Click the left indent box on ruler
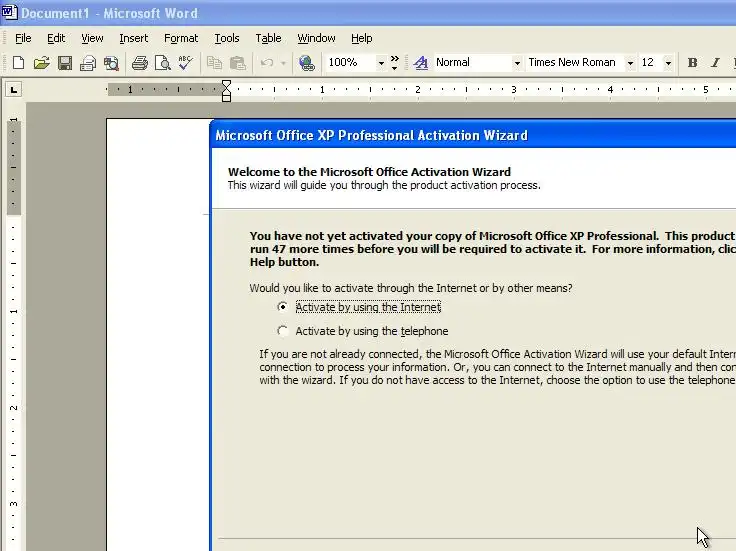This screenshot has height=551, width=736. click(226, 98)
